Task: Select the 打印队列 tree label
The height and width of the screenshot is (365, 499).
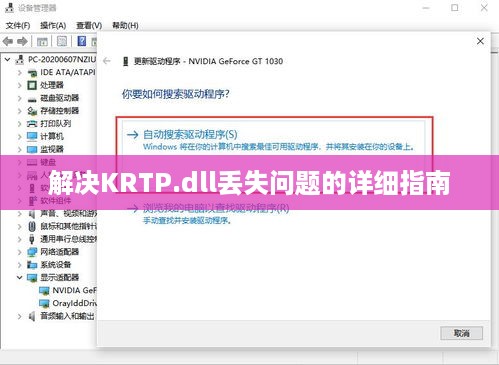Action: (x=56, y=124)
